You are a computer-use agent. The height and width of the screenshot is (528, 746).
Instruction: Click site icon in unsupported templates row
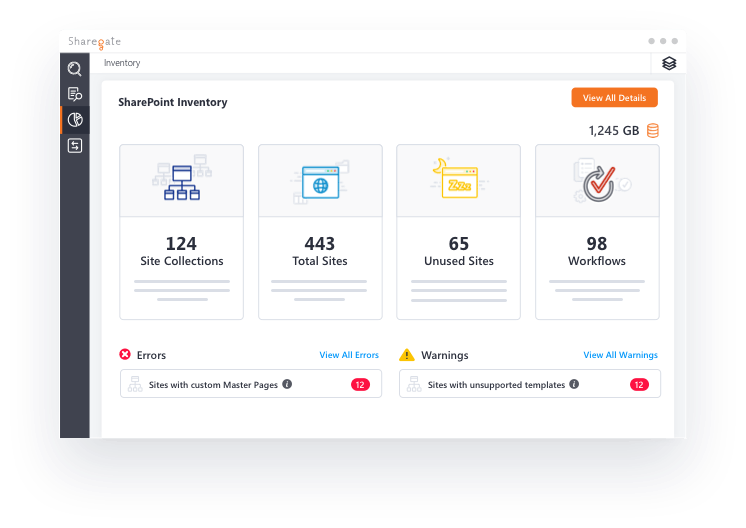click(x=414, y=384)
